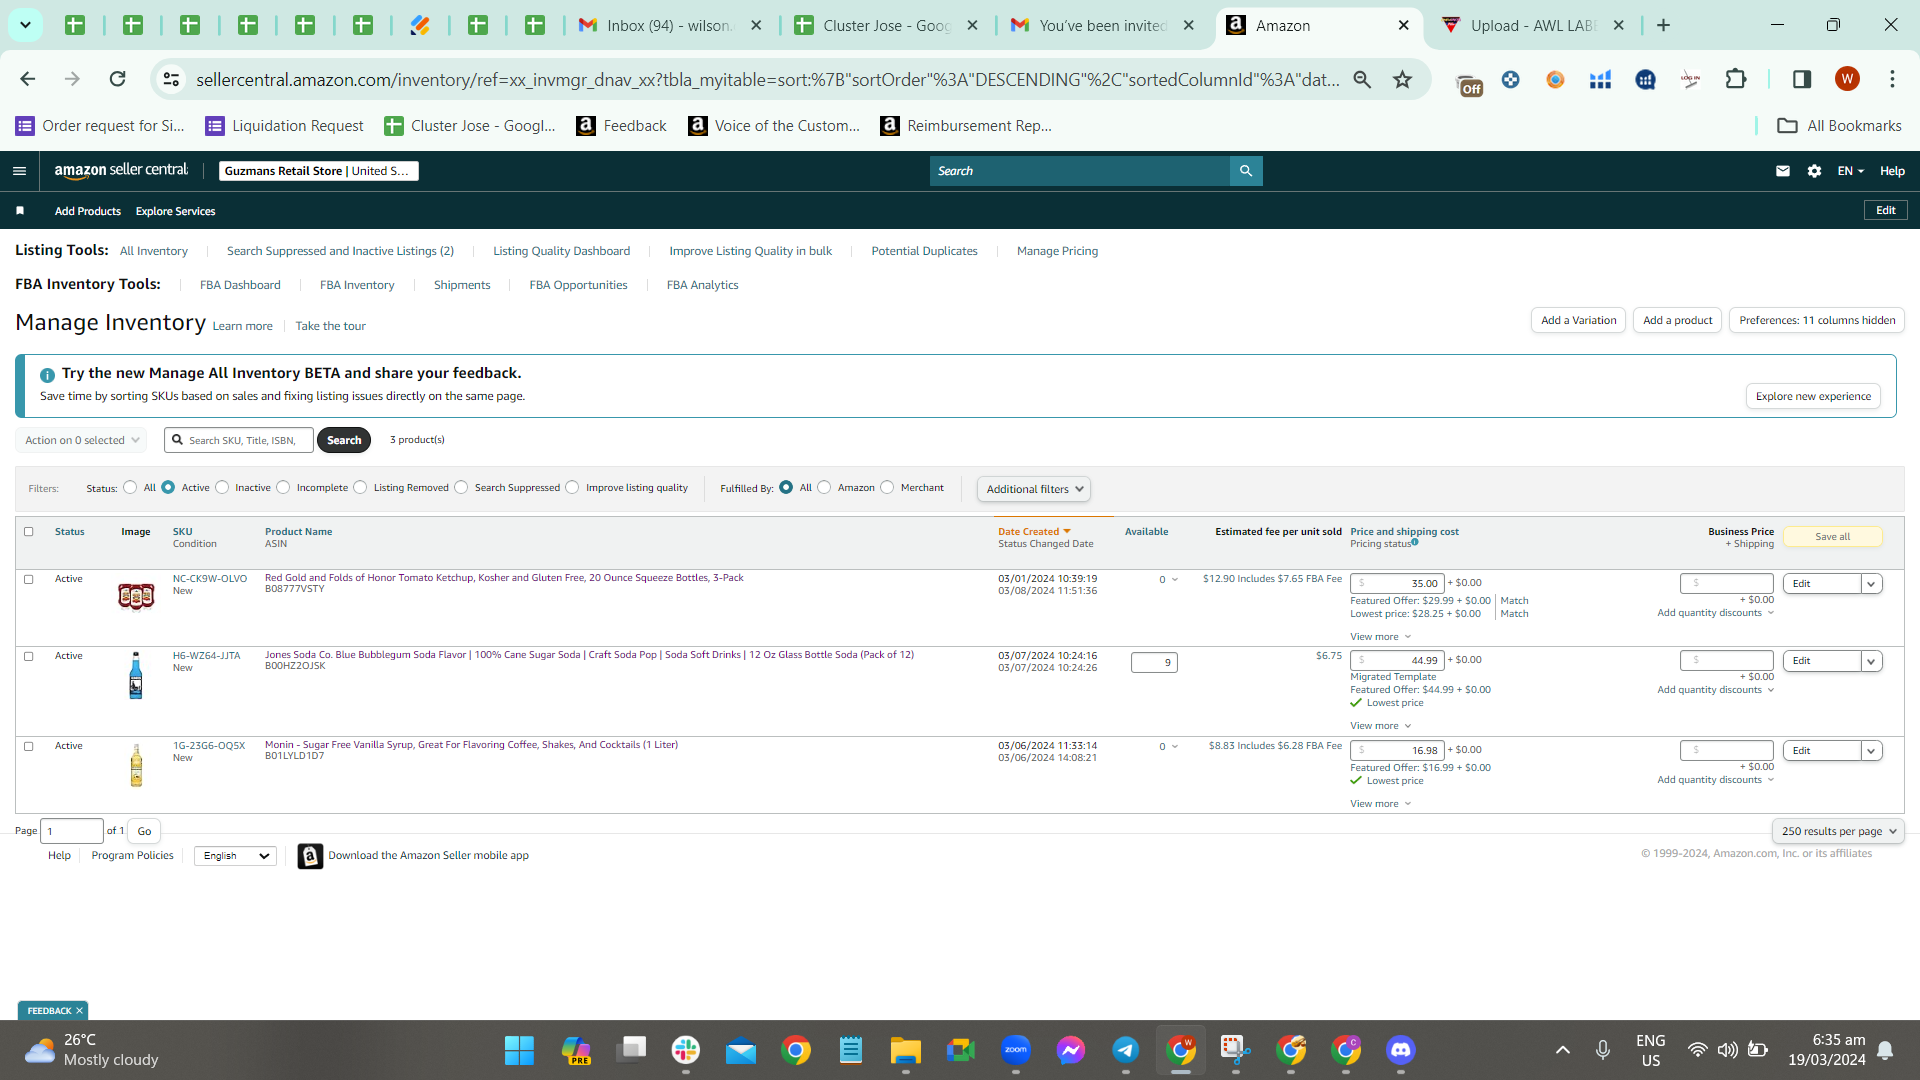
Task: Open the Windows Start menu
Action: (519, 1050)
